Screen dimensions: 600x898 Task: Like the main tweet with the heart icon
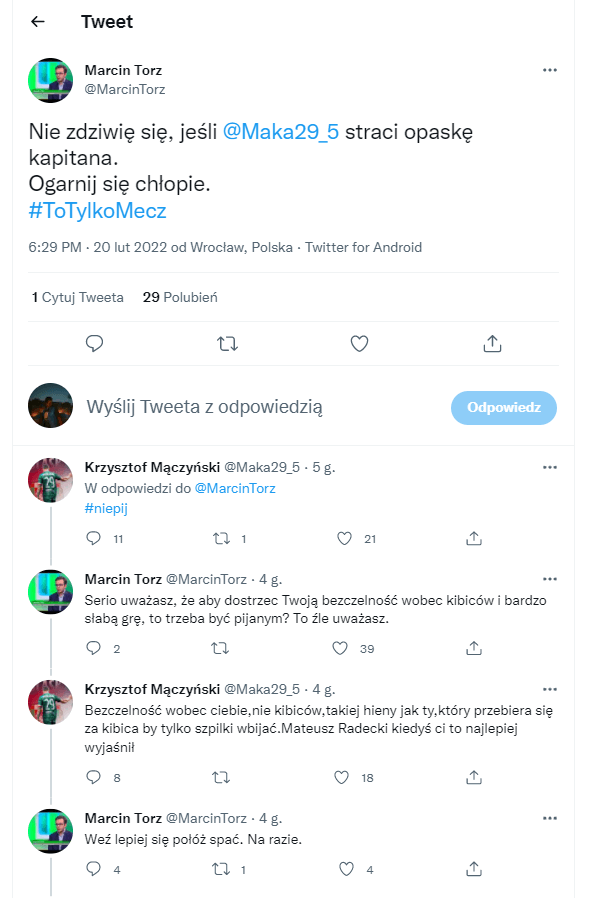click(x=360, y=344)
